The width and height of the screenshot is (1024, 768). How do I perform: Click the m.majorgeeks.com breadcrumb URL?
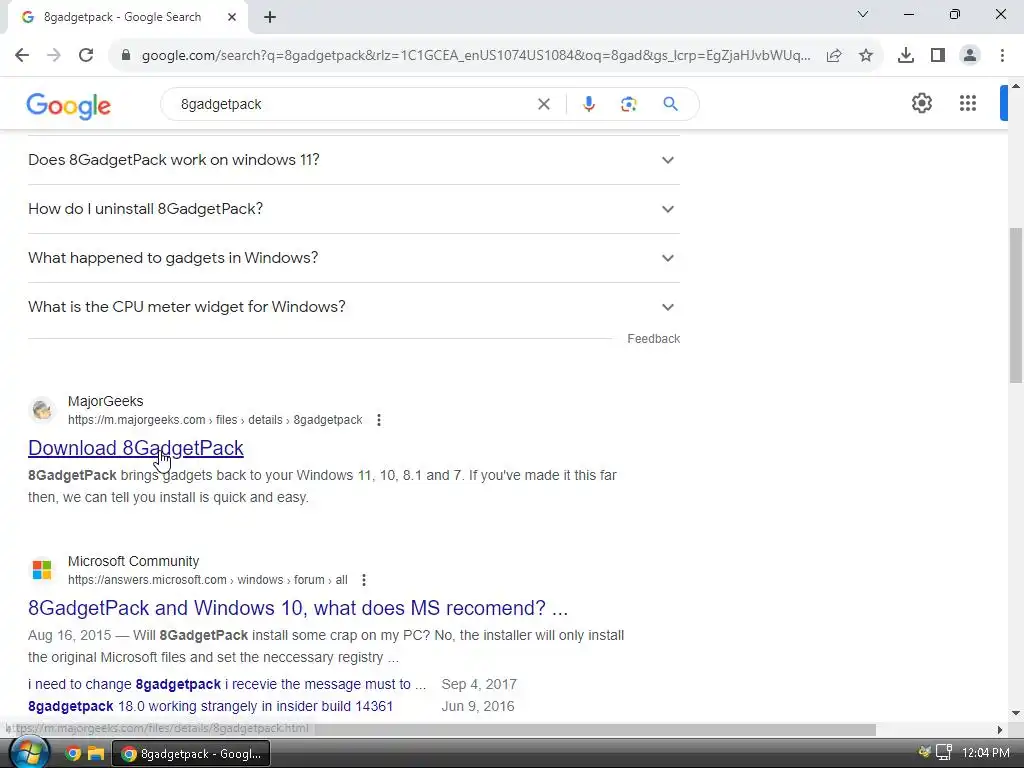215,420
